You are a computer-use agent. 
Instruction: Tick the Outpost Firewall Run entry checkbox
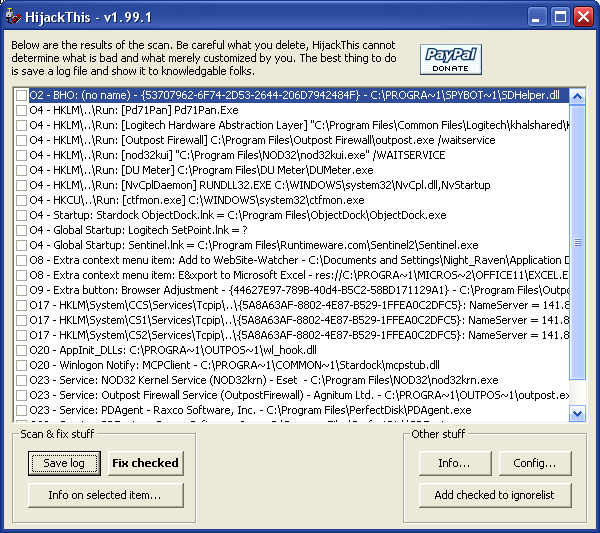click(21, 140)
